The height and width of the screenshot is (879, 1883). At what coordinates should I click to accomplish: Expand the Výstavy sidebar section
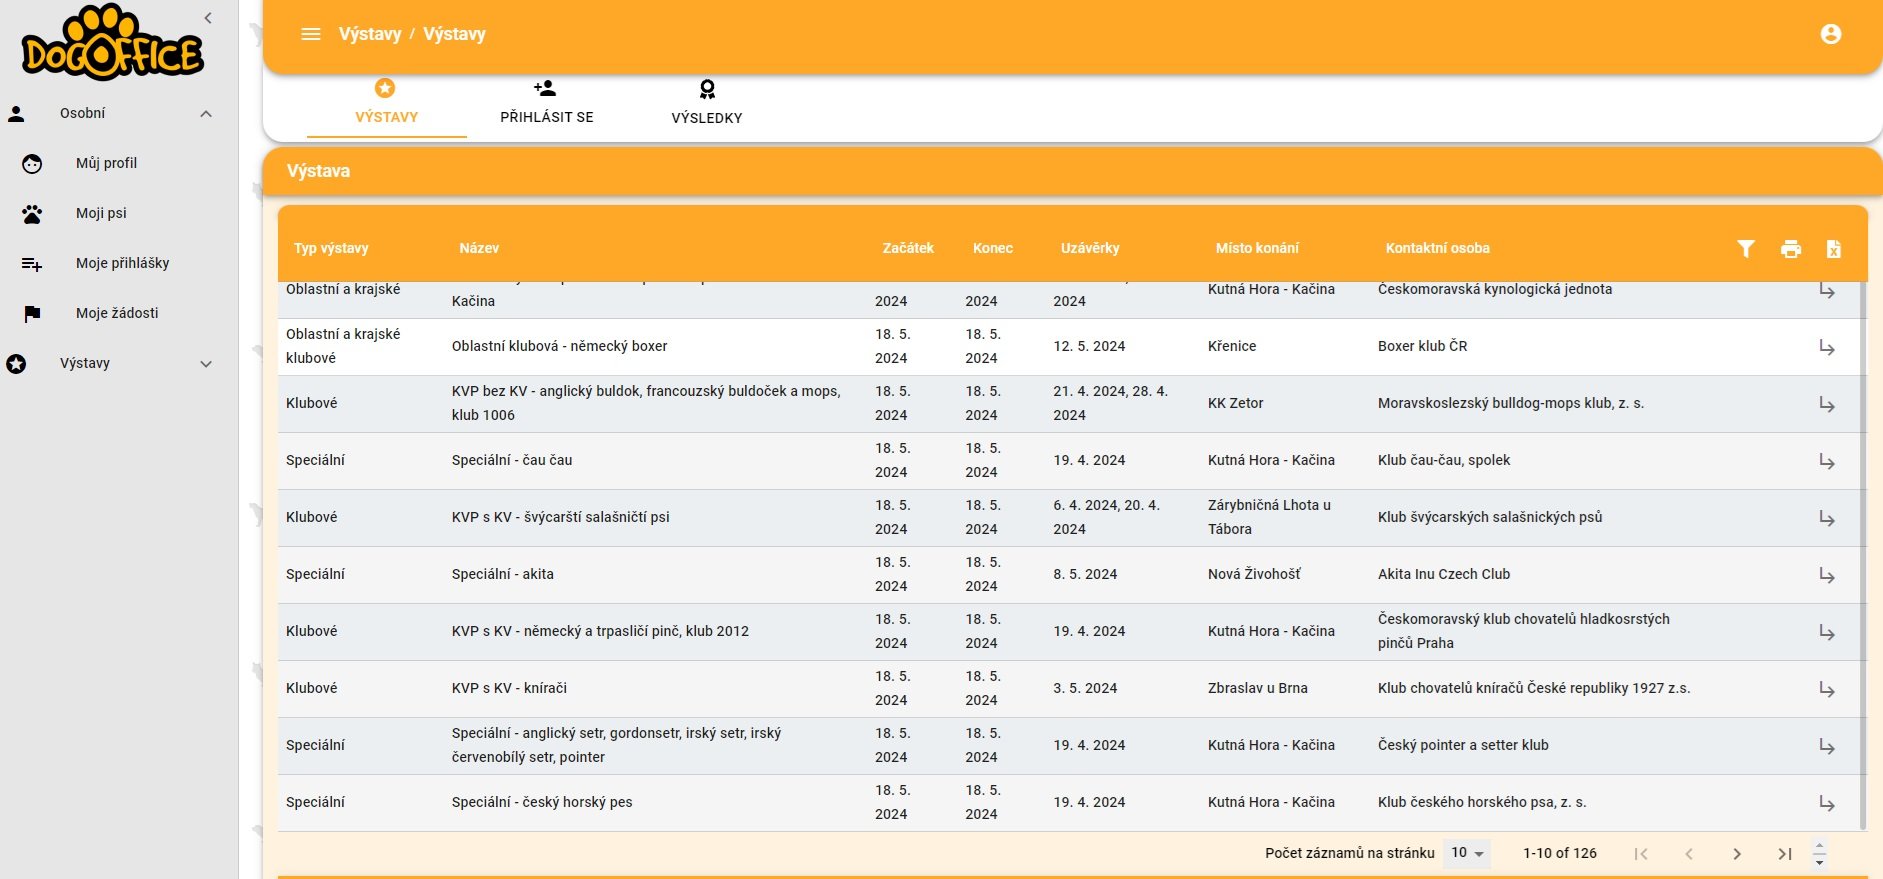point(206,364)
